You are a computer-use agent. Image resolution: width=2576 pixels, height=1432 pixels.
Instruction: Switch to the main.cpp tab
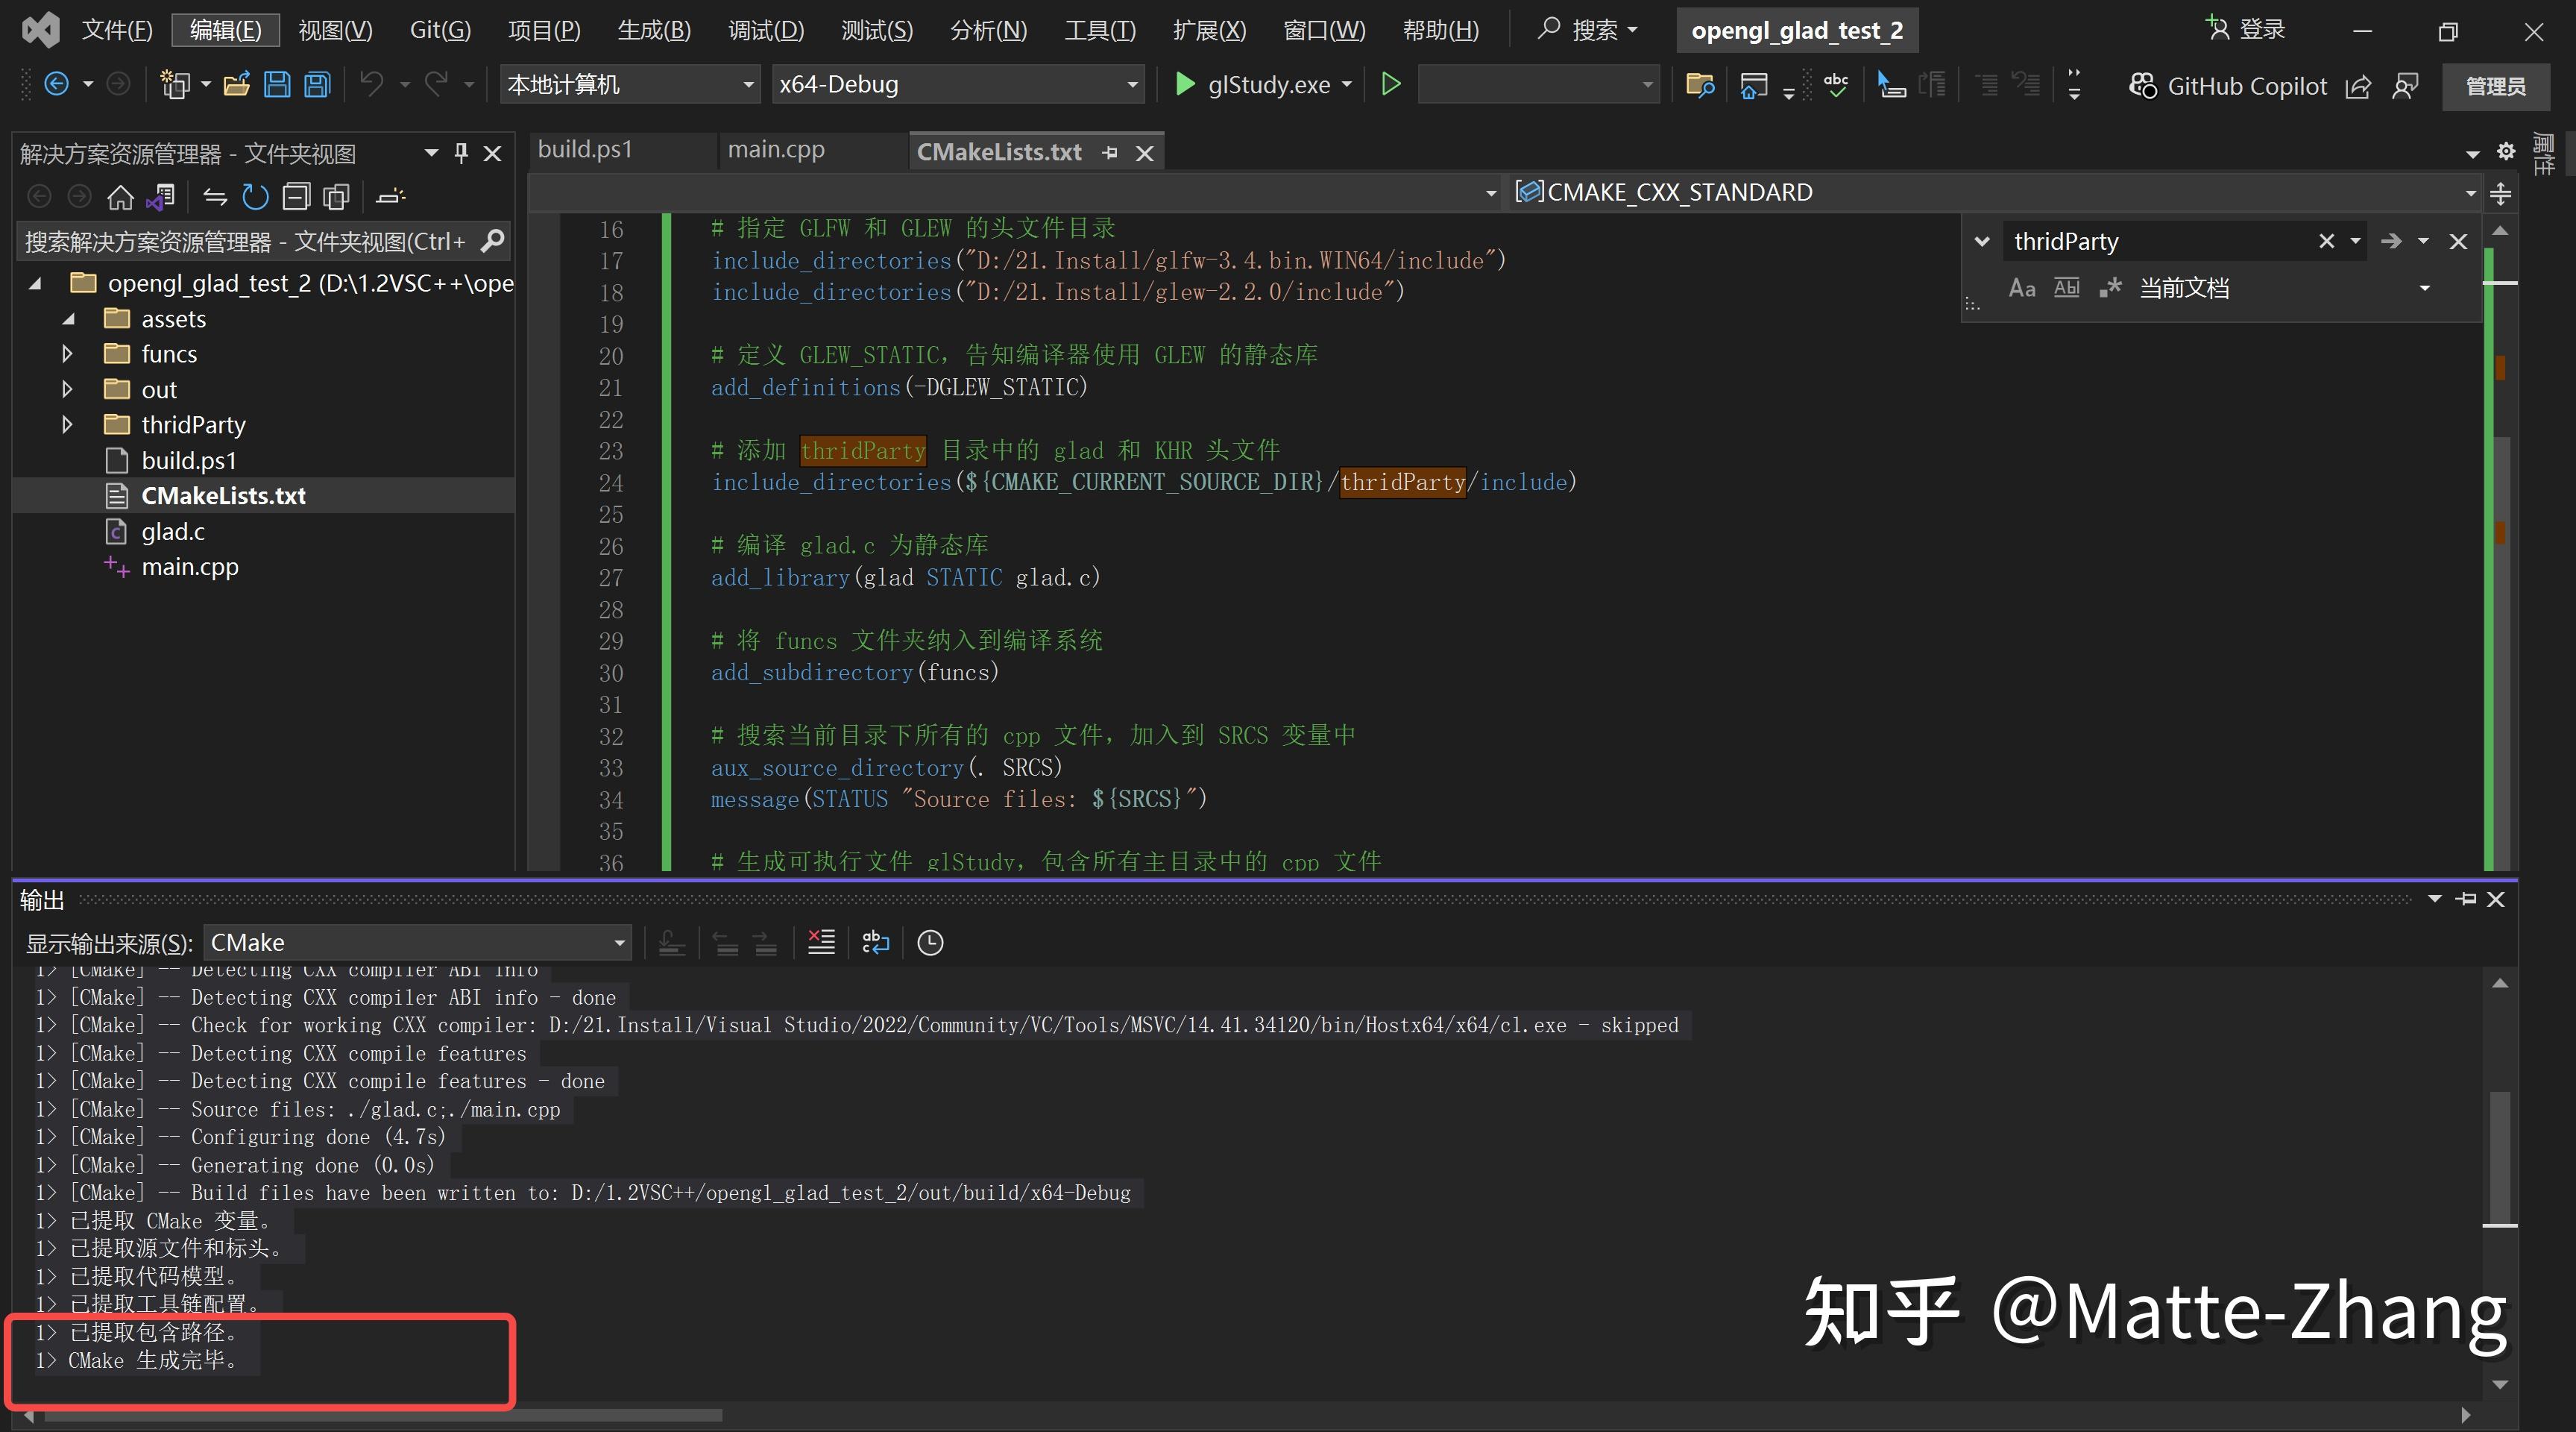777,149
